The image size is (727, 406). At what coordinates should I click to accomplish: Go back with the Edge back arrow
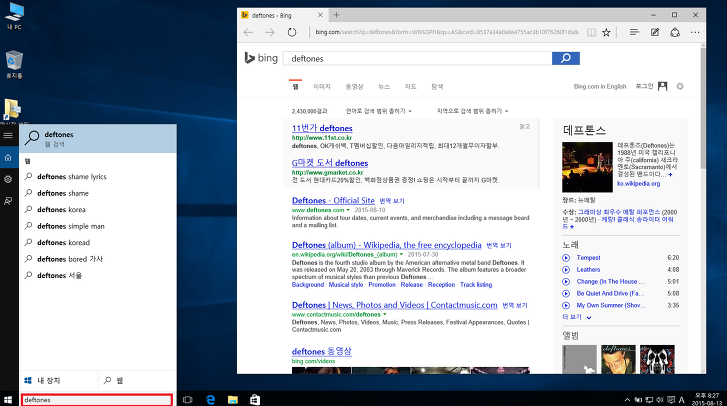249,32
